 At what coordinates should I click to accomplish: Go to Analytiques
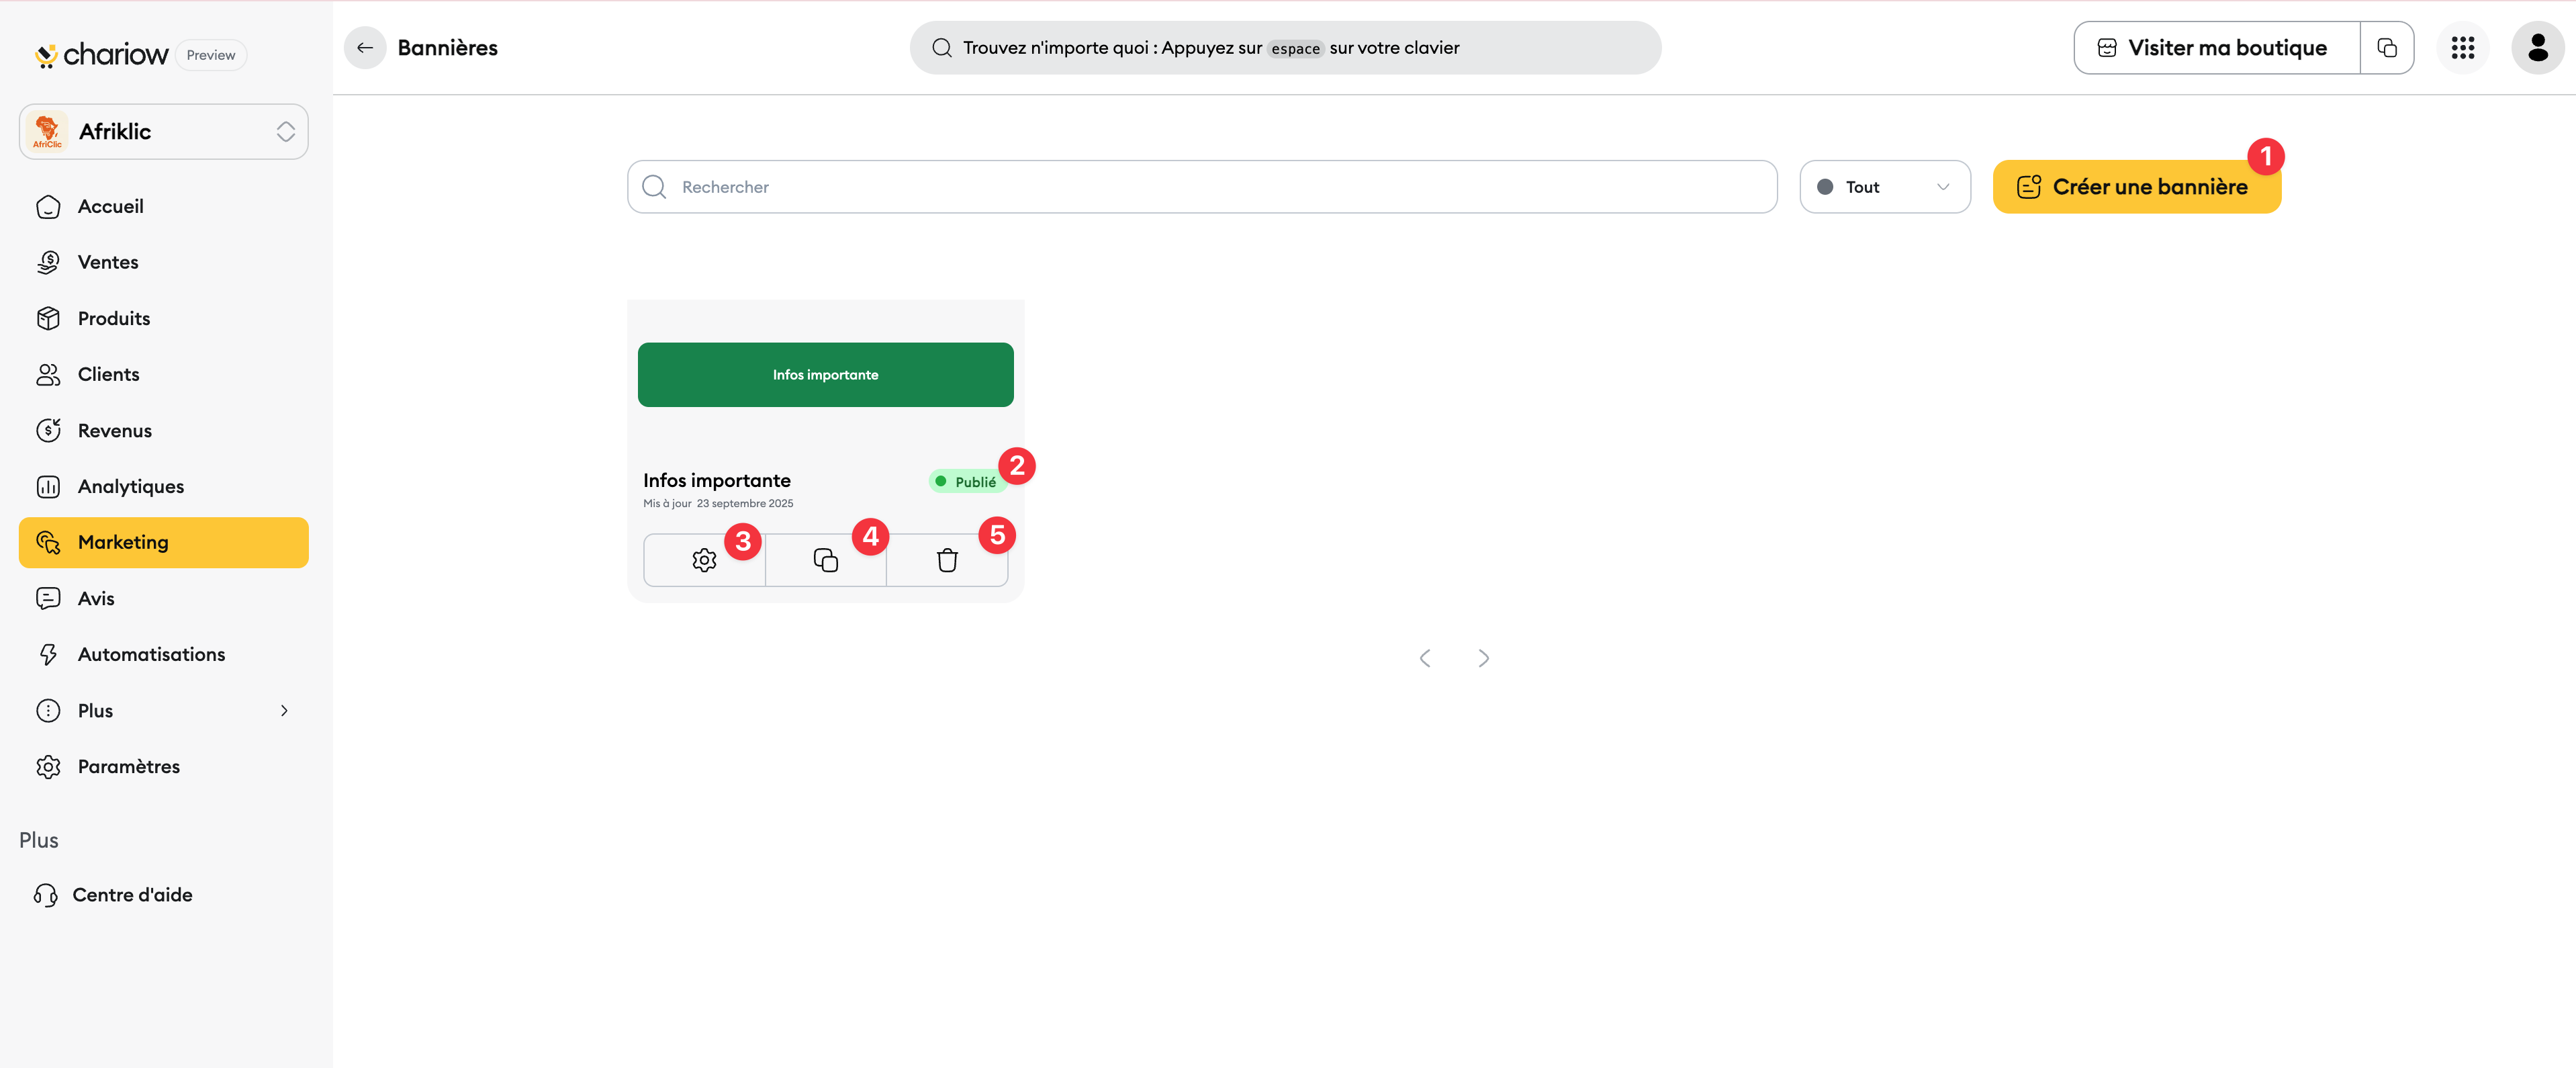click(x=164, y=486)
